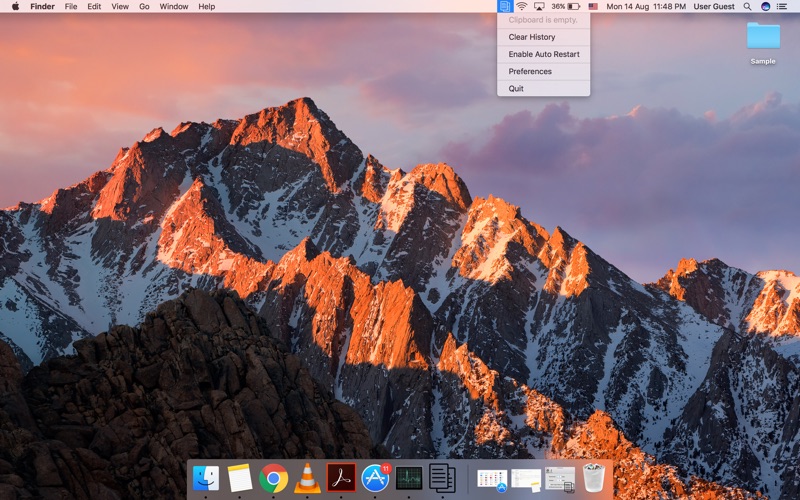Click the clipboard documents app in Dock
The width and height of the screenshot is (800, 500).
tap(442, 478)
